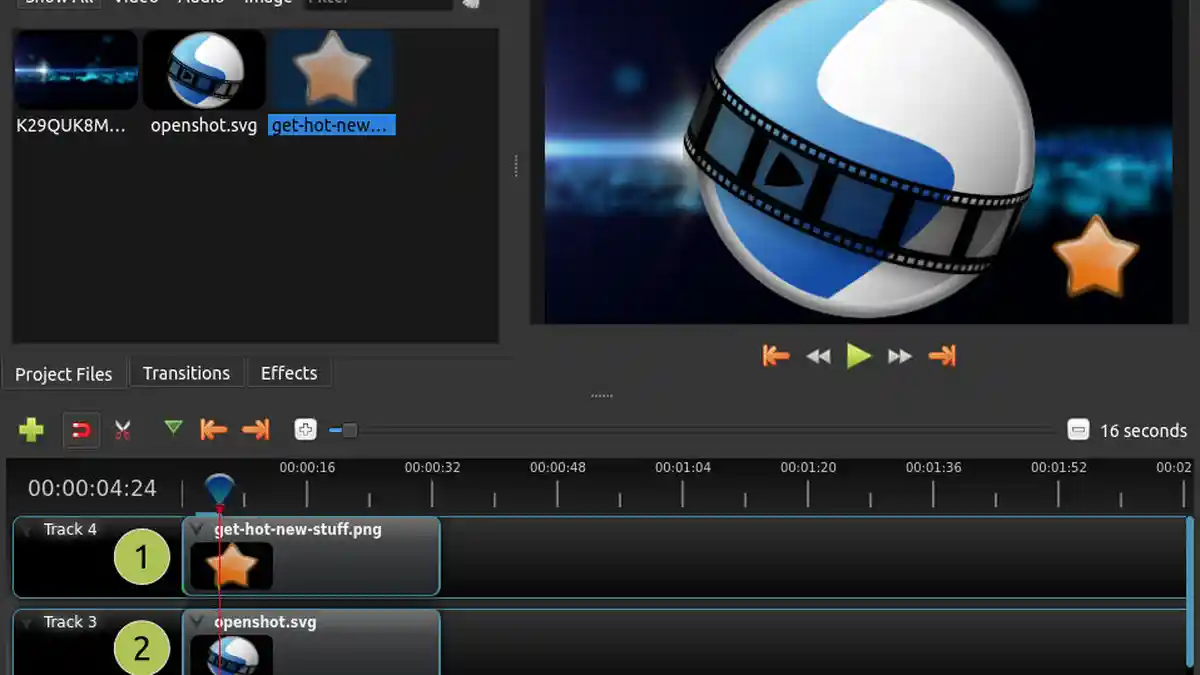This screenshot has width=1200, height=675.
Task: Switch to the Effects tab
Action: tap(289, 372)
